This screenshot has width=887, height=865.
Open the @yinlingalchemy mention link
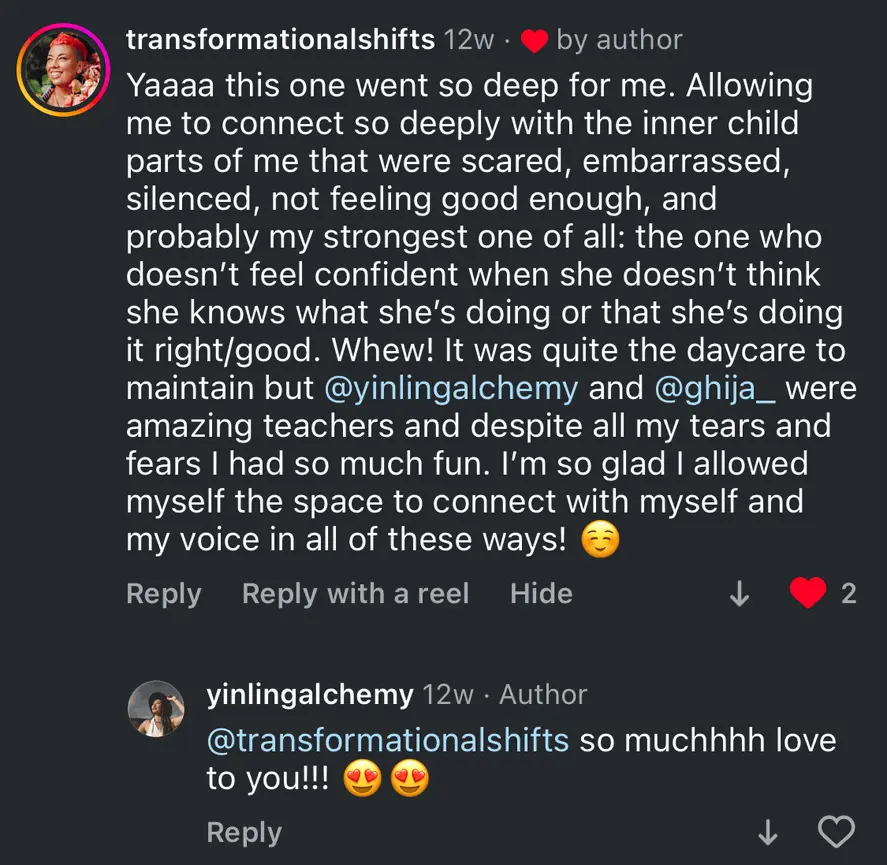451,389
